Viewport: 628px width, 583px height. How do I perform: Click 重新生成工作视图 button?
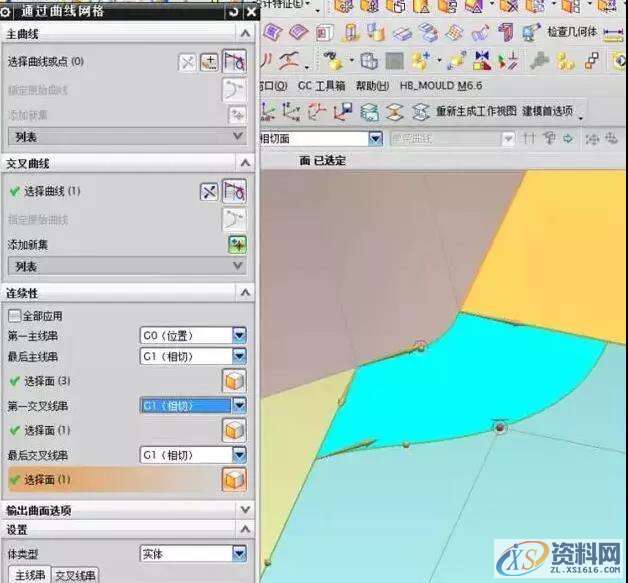click(x=476, y=111)
